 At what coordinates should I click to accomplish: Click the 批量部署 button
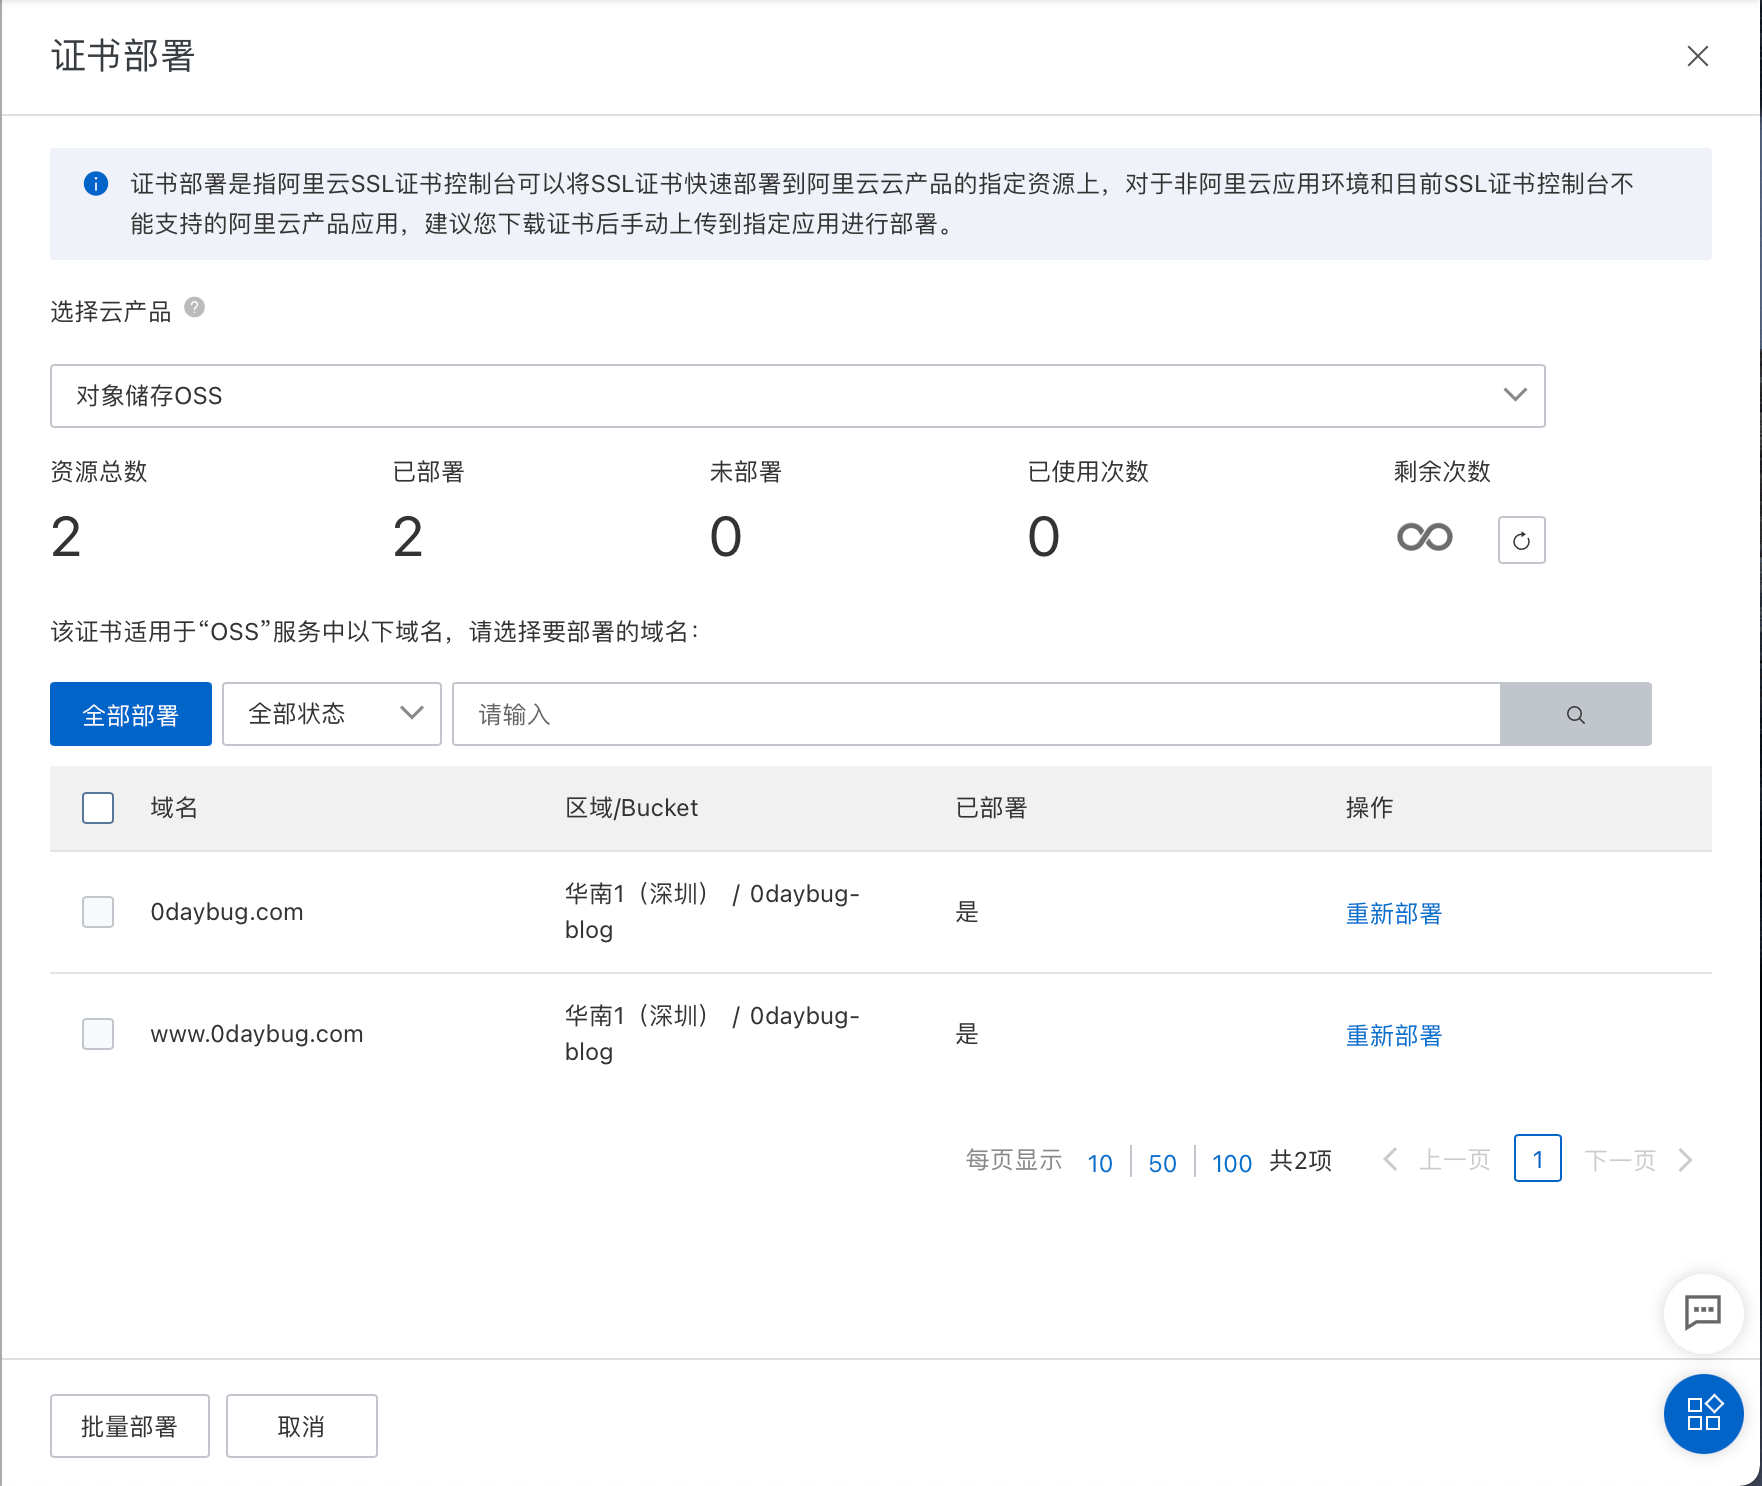pyautogui.click(x=130, y=1426)
